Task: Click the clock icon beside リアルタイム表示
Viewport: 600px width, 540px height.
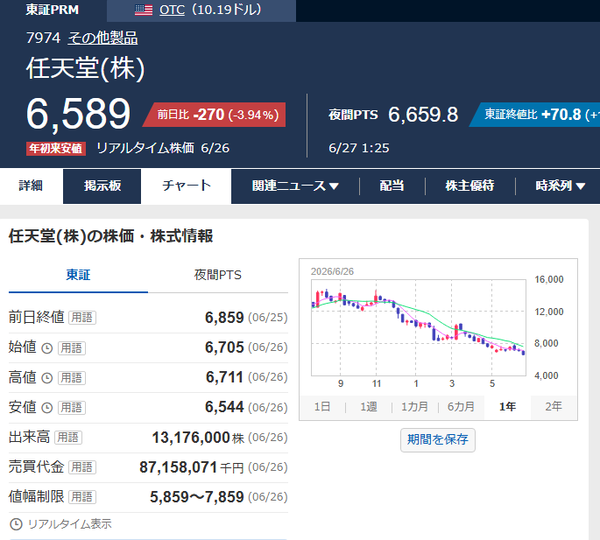Action: [16, 524]
